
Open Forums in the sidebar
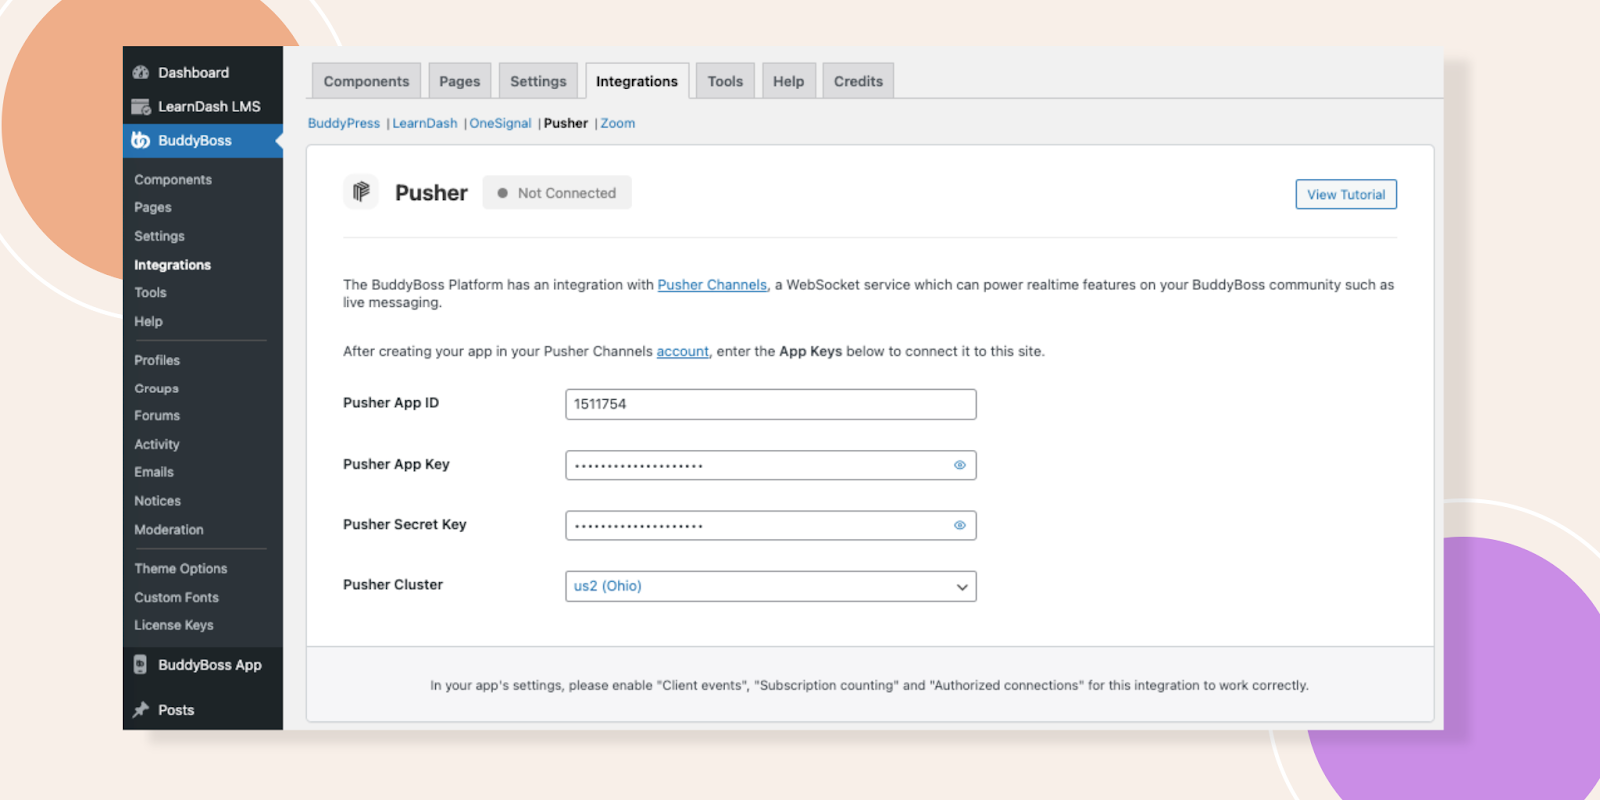158,416
